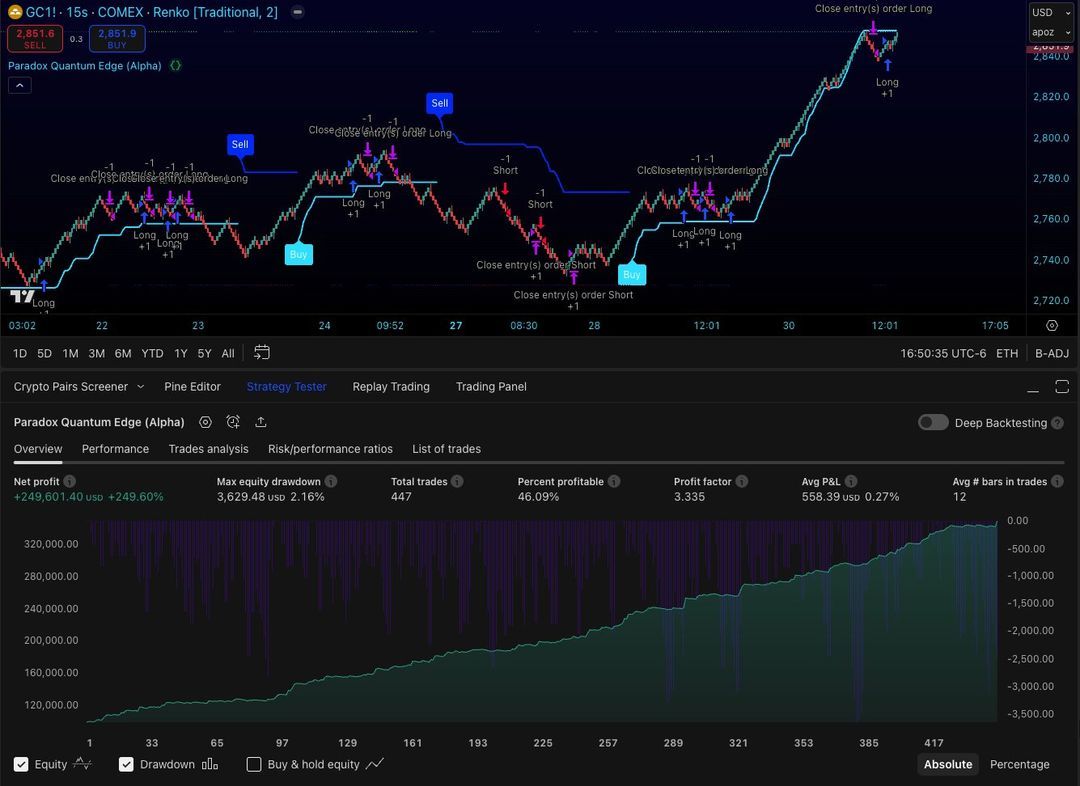Uncheck the Equity checkbox

tap(21, 764)
